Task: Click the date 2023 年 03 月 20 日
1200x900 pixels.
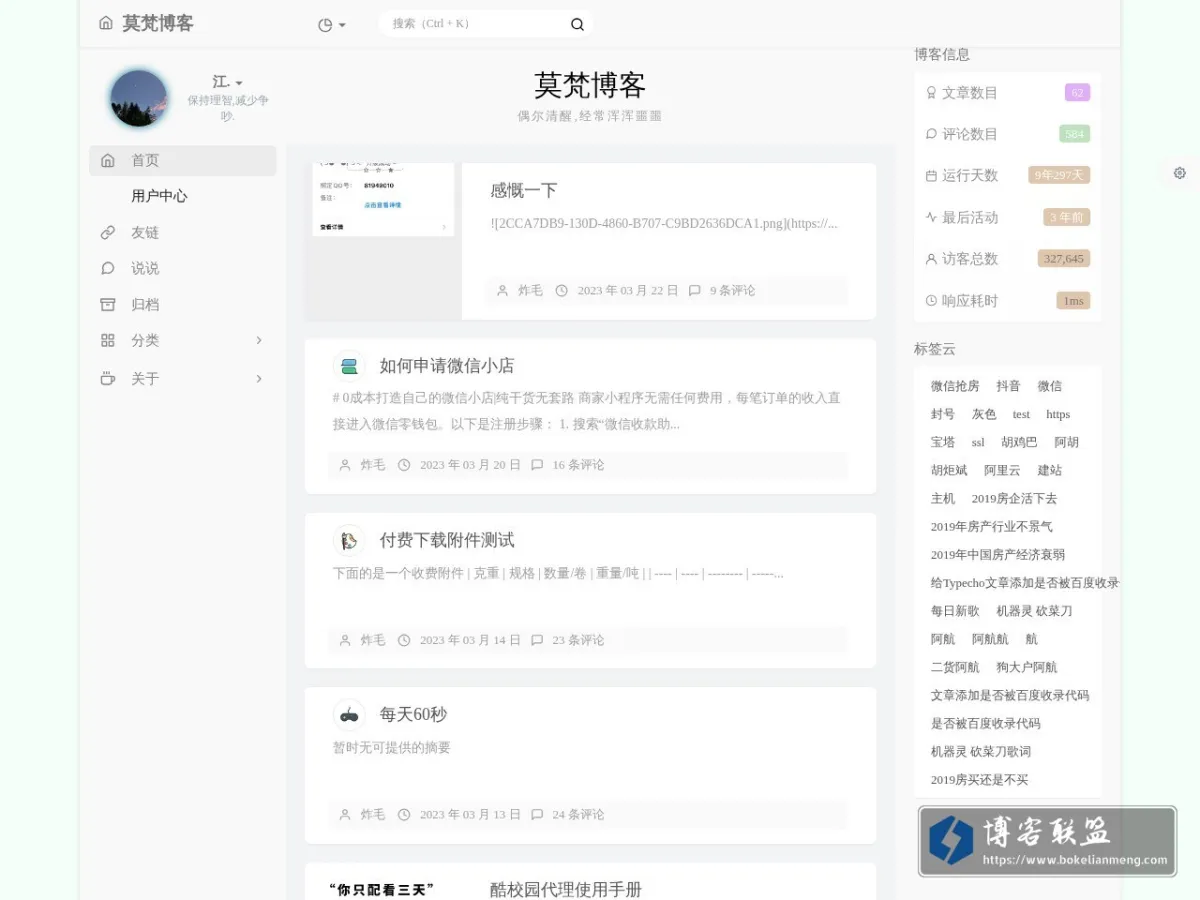Action: coord(470,465)
